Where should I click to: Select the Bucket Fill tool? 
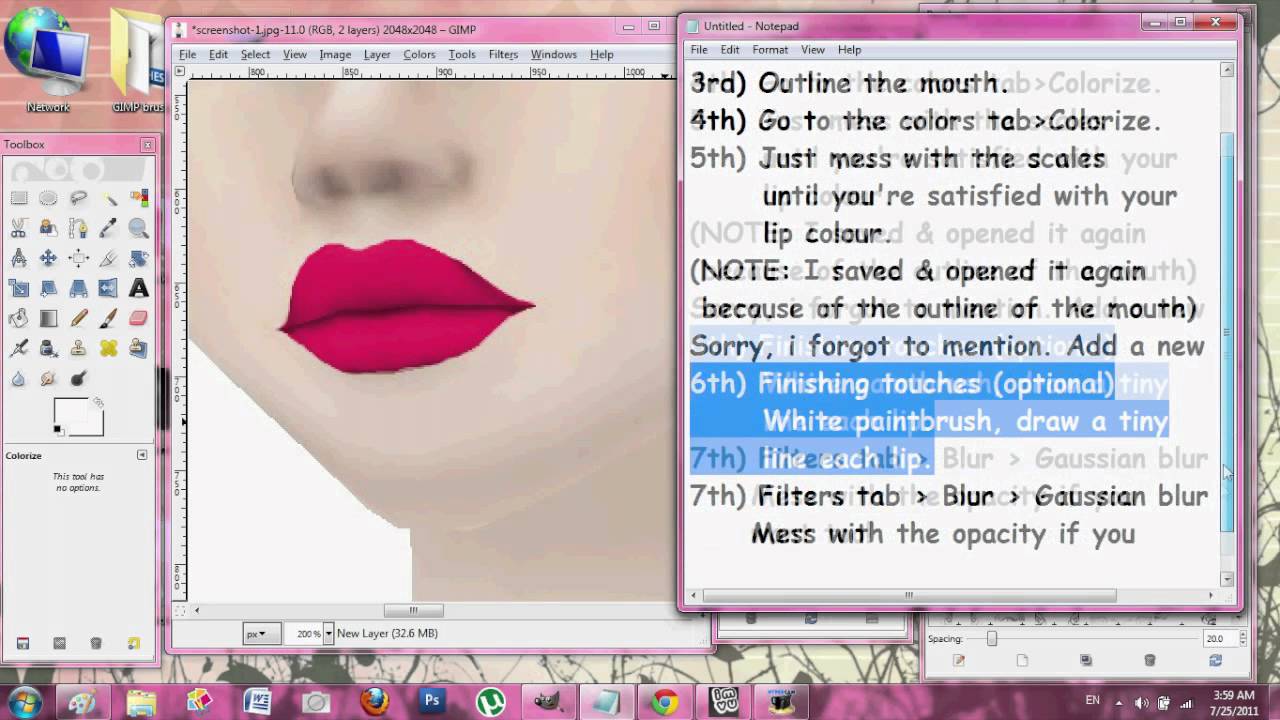click(x=19, y=318)
